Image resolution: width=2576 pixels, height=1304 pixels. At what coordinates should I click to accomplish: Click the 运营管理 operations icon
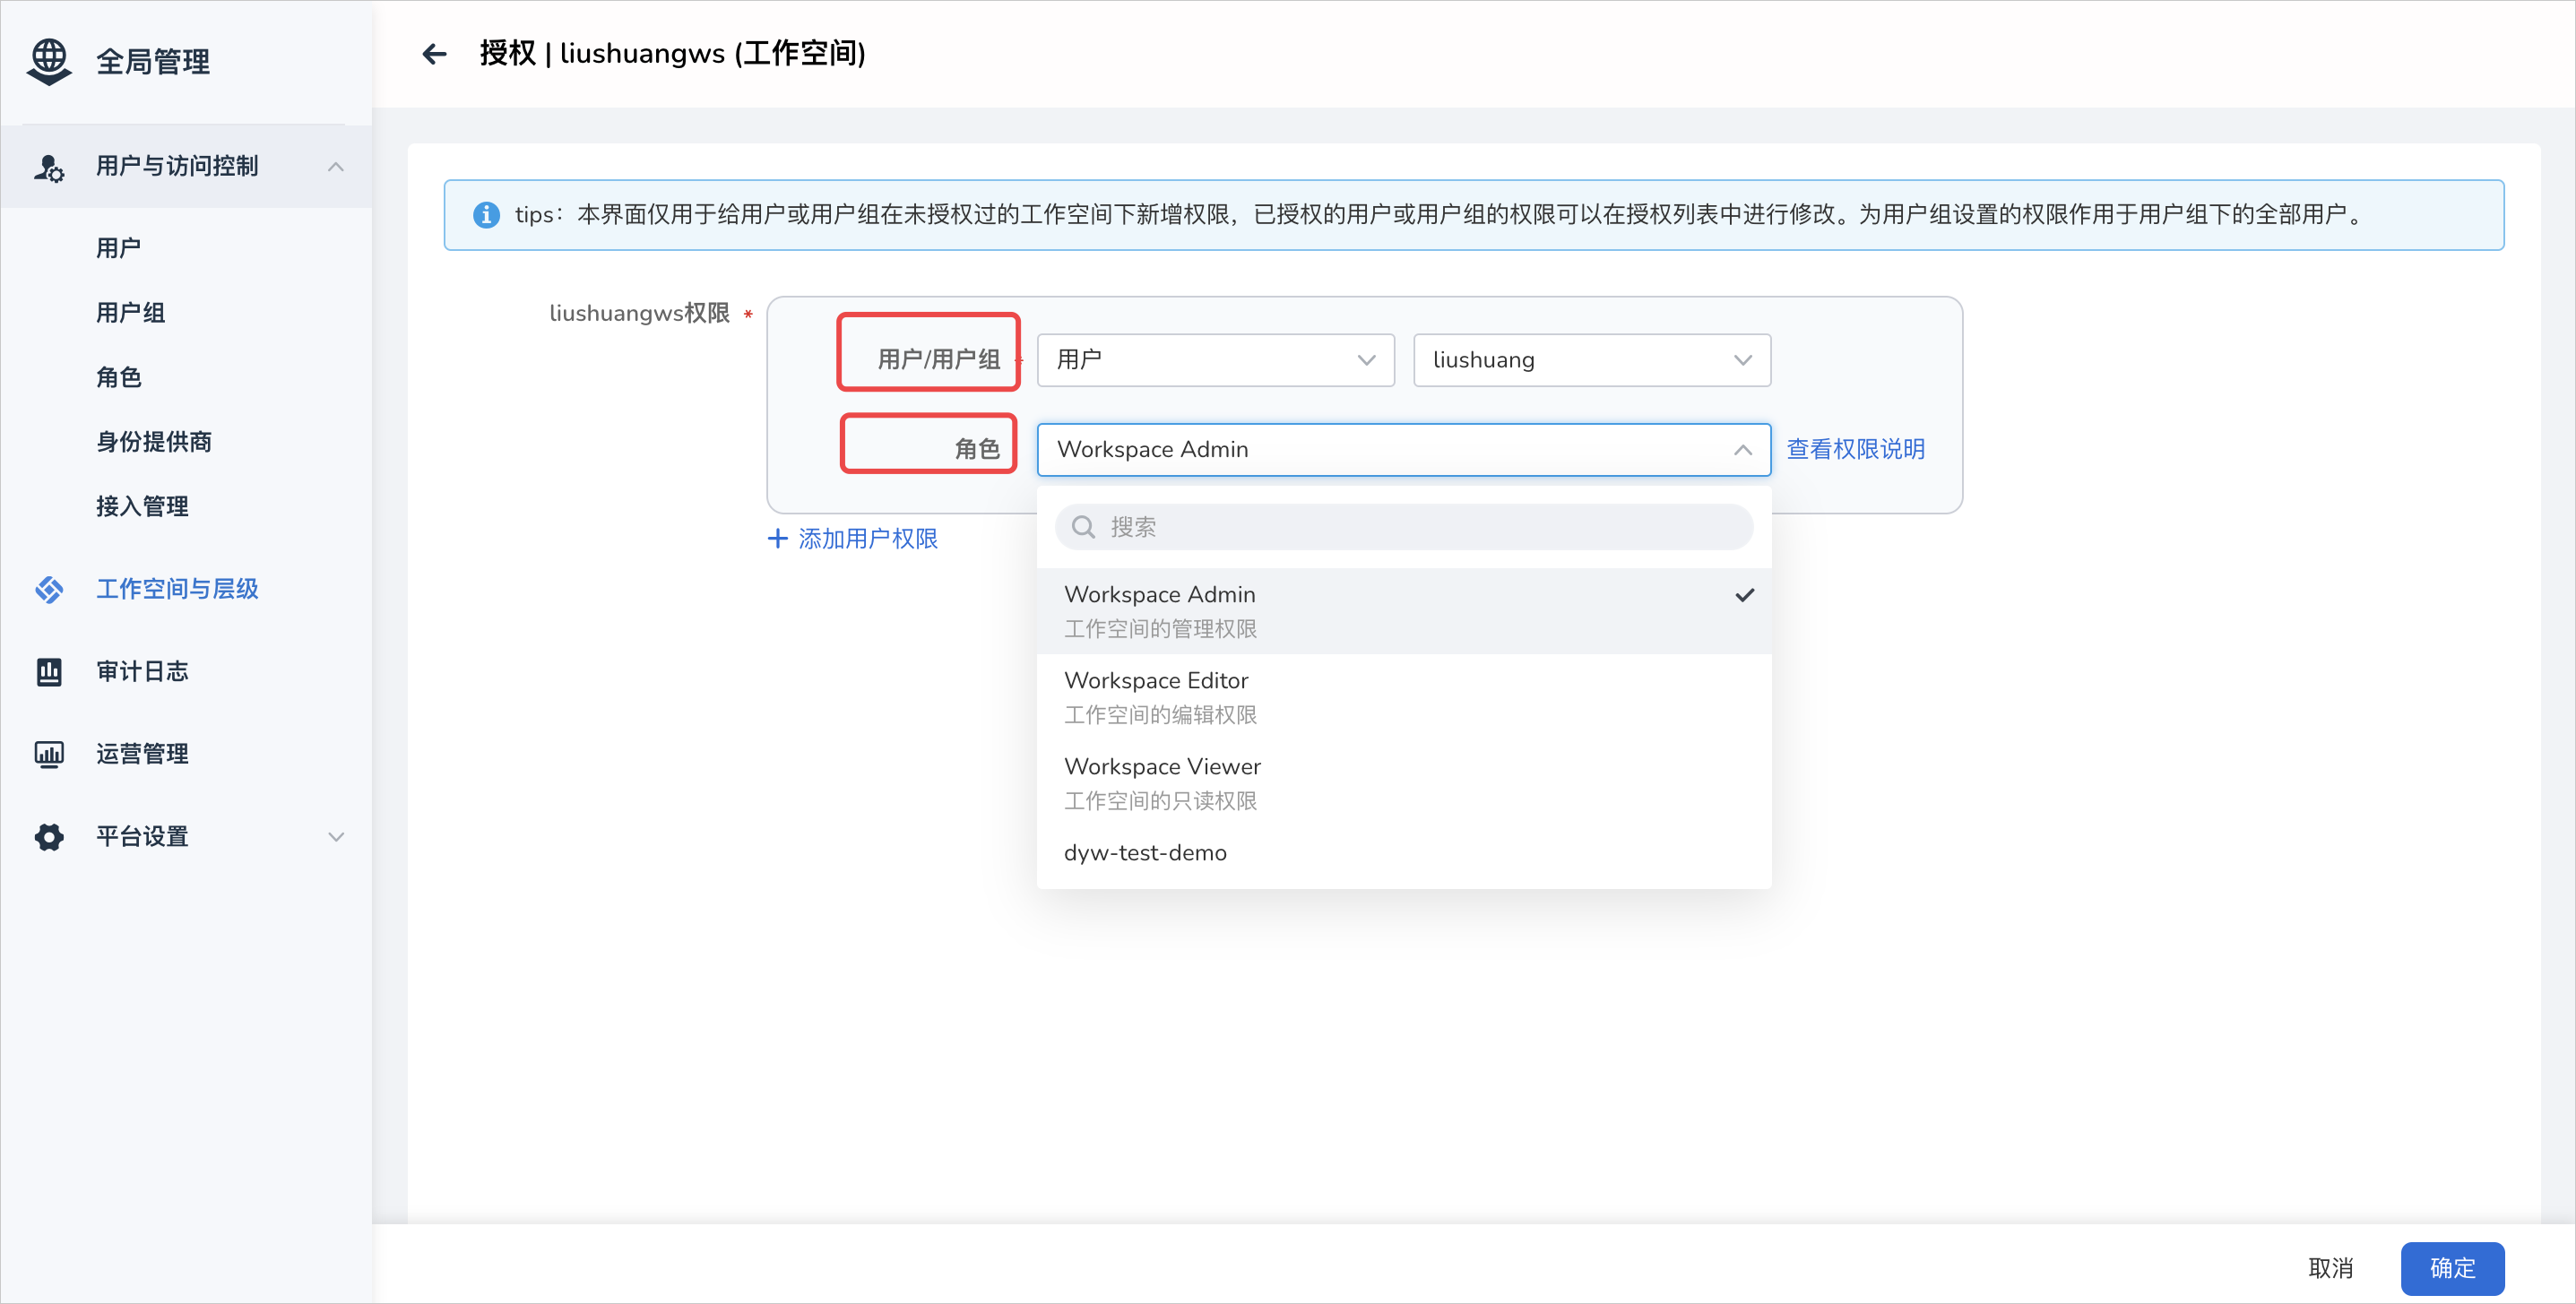(x=47, y=754)
